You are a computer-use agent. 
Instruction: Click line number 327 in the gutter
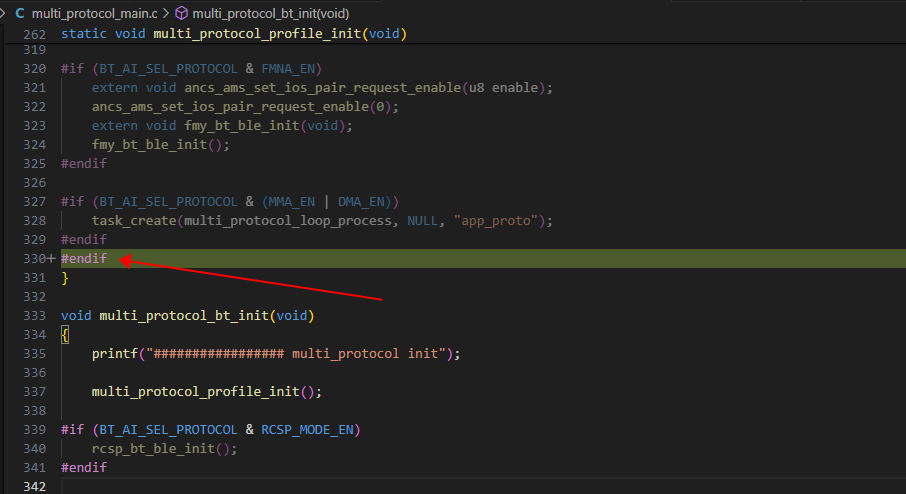[34, 202]
